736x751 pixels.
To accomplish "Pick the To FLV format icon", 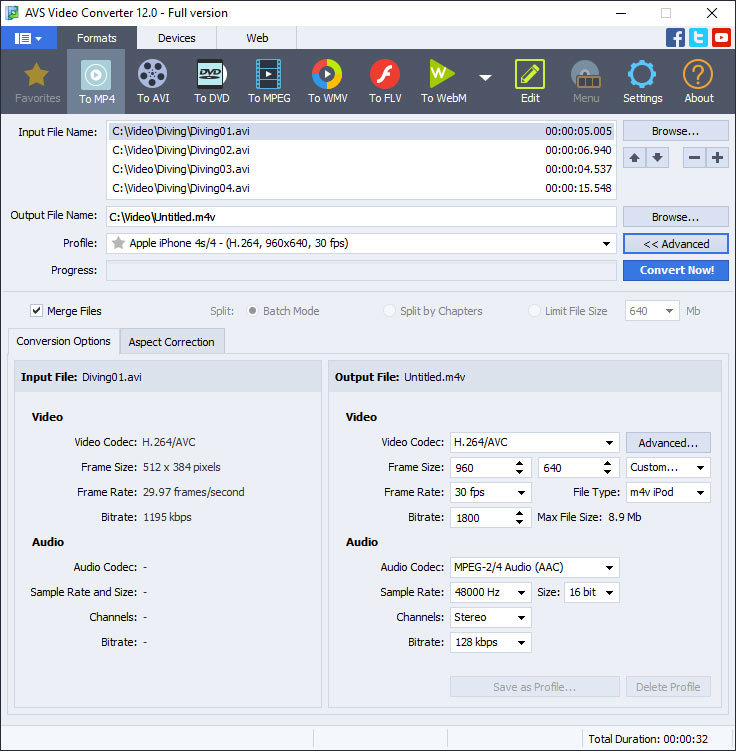I will coord(385,82).
